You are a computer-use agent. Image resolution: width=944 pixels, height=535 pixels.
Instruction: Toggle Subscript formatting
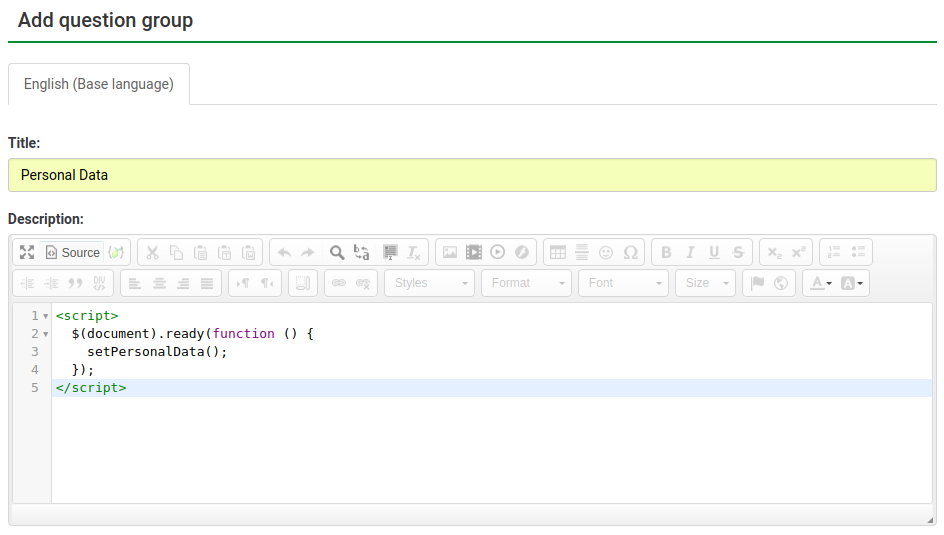click(x=774, y=252)
